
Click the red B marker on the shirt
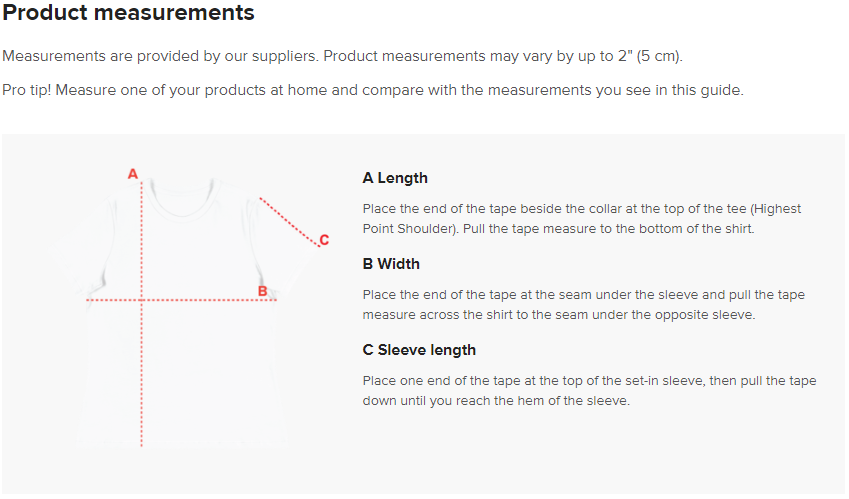[262, 291]
